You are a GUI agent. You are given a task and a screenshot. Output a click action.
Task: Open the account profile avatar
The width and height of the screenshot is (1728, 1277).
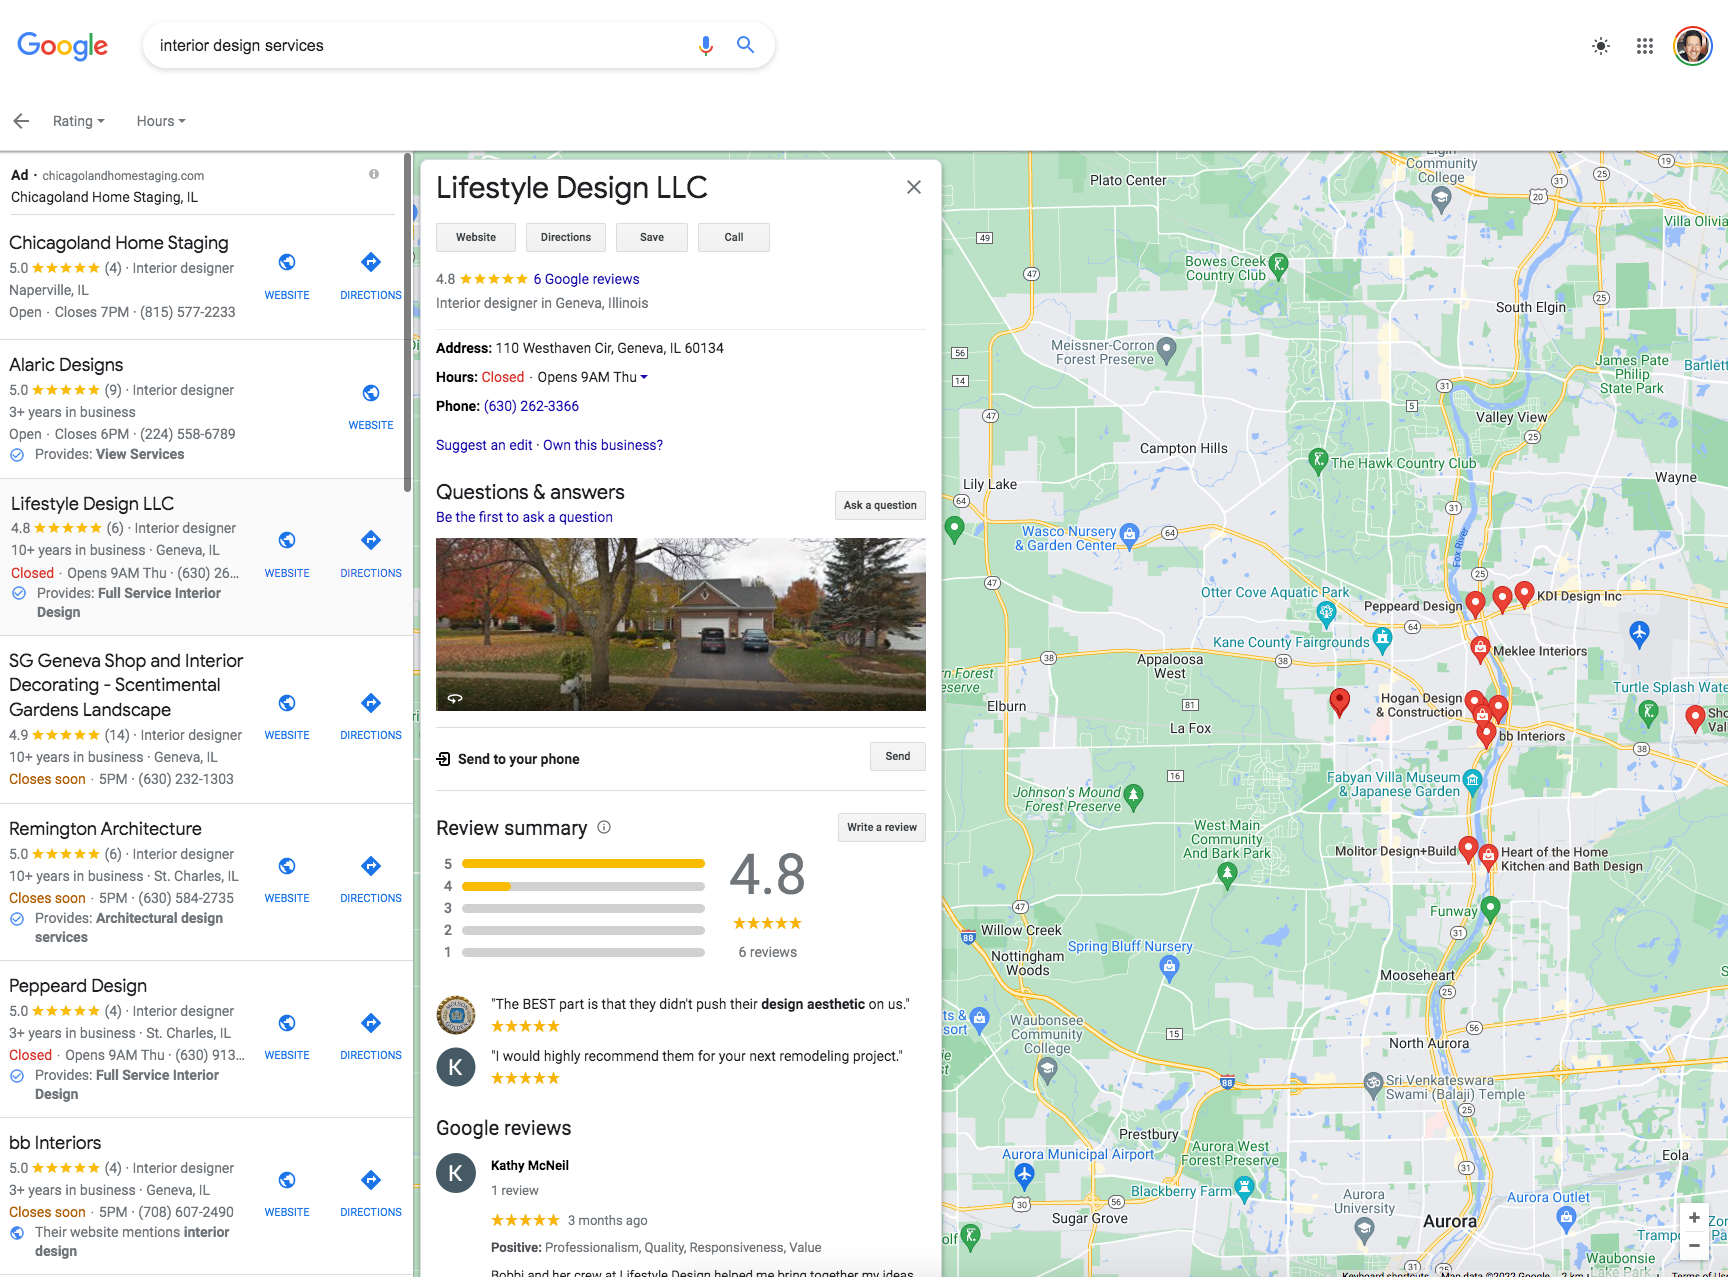coord(1693,46)
